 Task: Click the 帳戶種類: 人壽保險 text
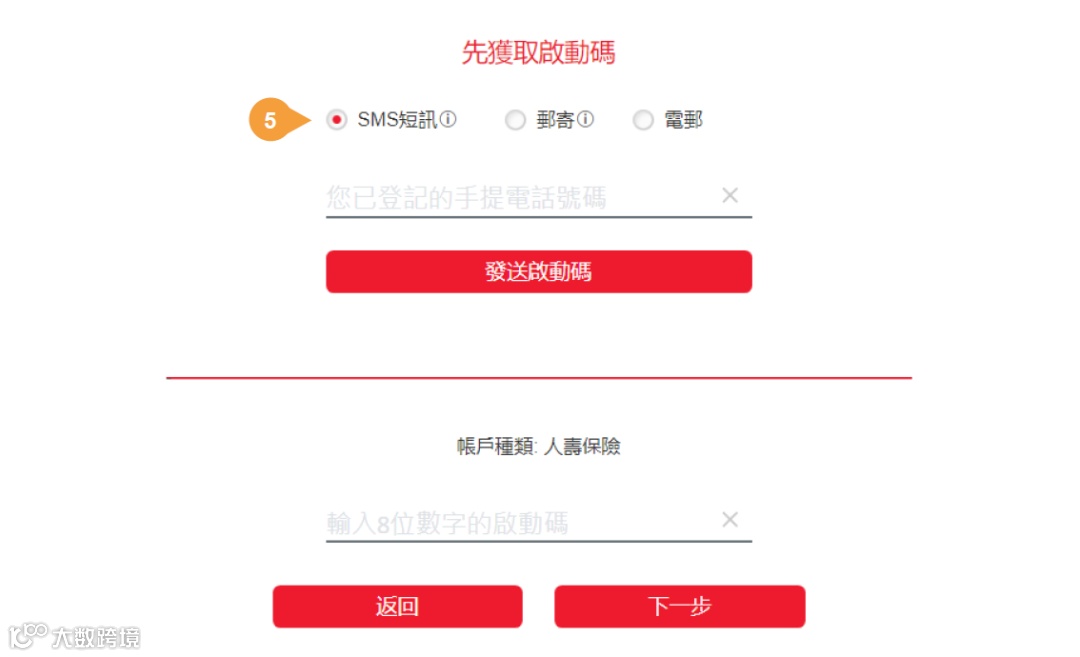[x=539, y=446]
